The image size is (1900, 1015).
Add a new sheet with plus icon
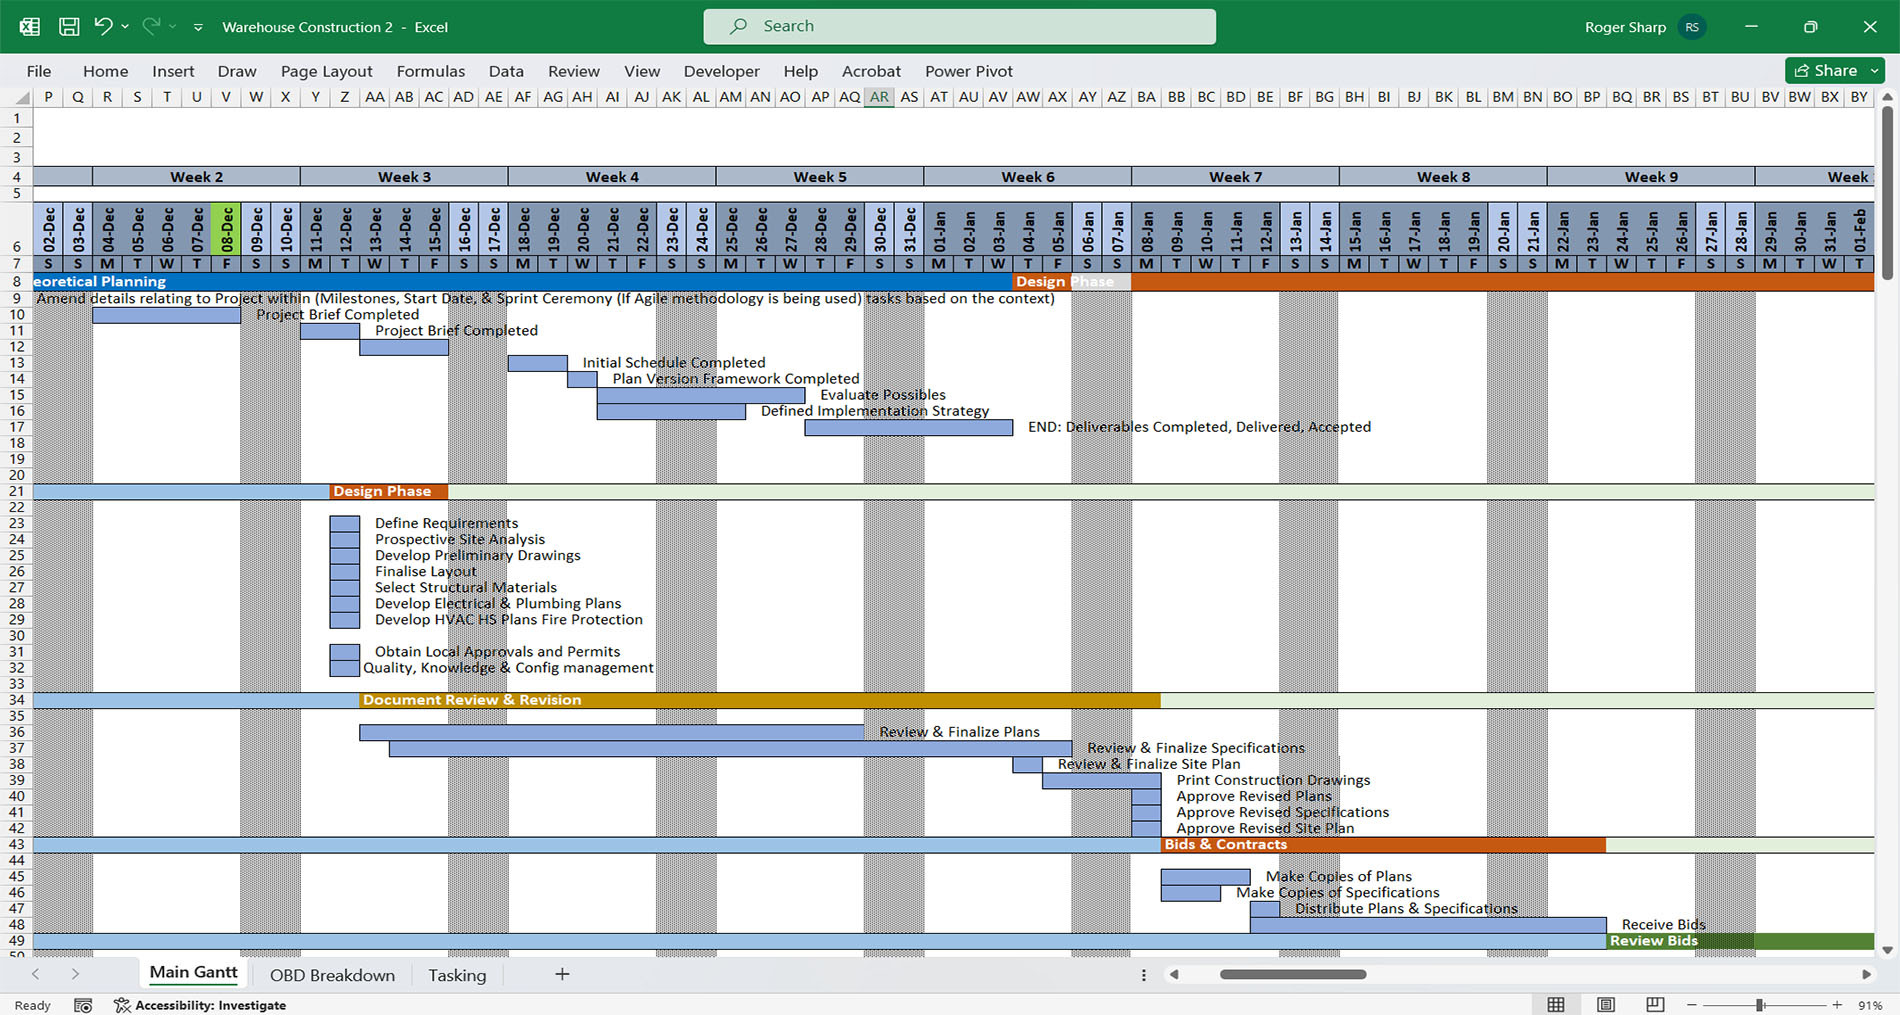pos(562,974)
